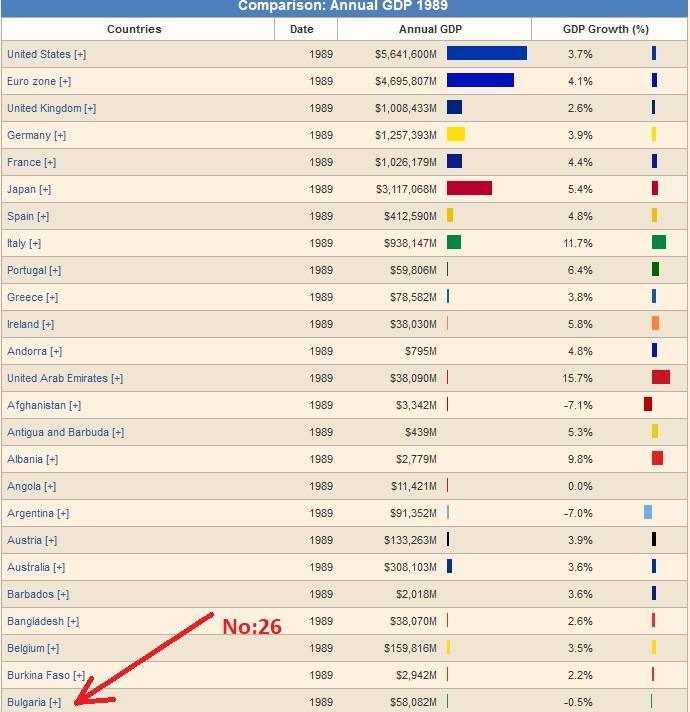Expand the [+] next to United States
Screen dimensions: 690x712
tap(80, 54)
